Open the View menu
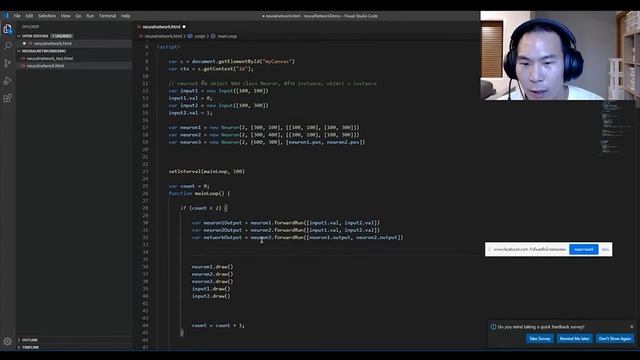 (x=65, y=16)
